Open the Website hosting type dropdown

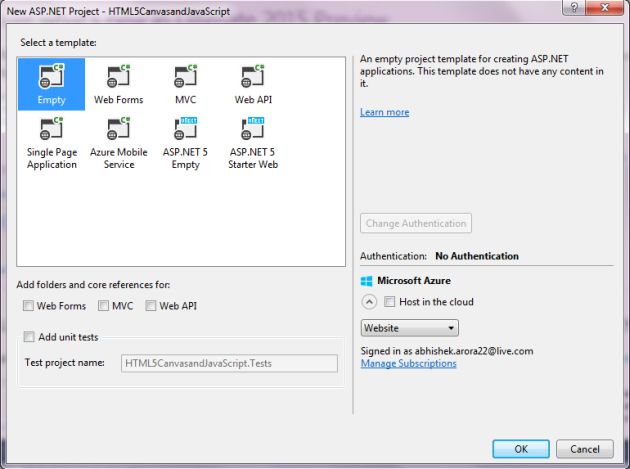409,328
